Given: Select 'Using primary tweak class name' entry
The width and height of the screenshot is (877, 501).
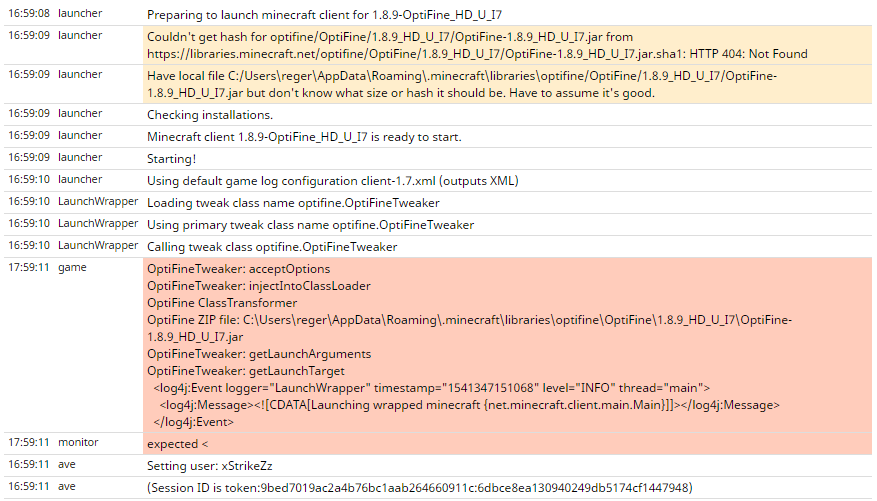Looking at the screenshot, I should [310, 225].
